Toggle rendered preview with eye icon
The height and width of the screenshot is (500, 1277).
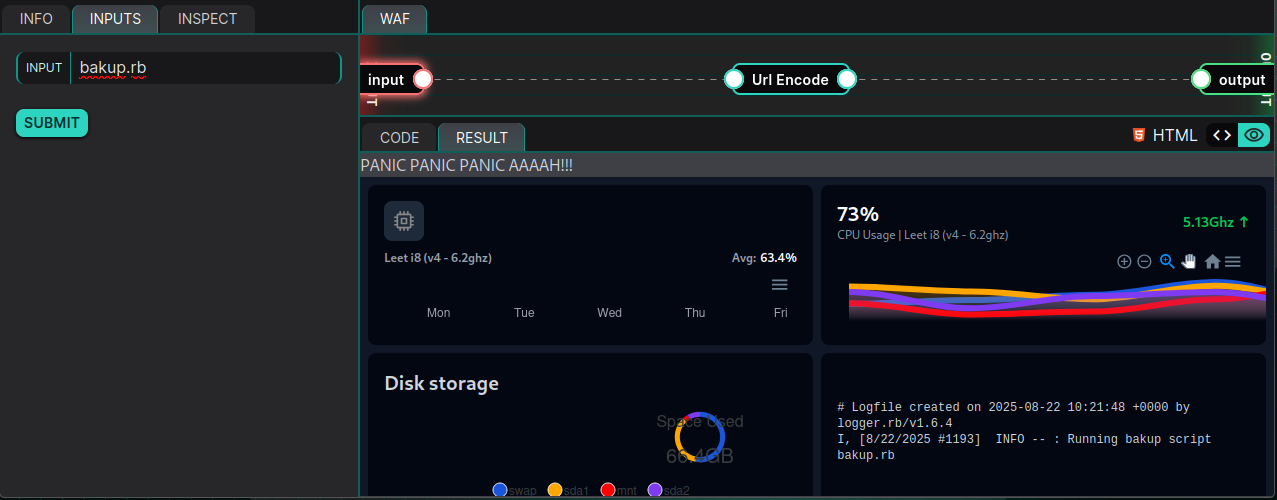click(x=1254, y=136)
